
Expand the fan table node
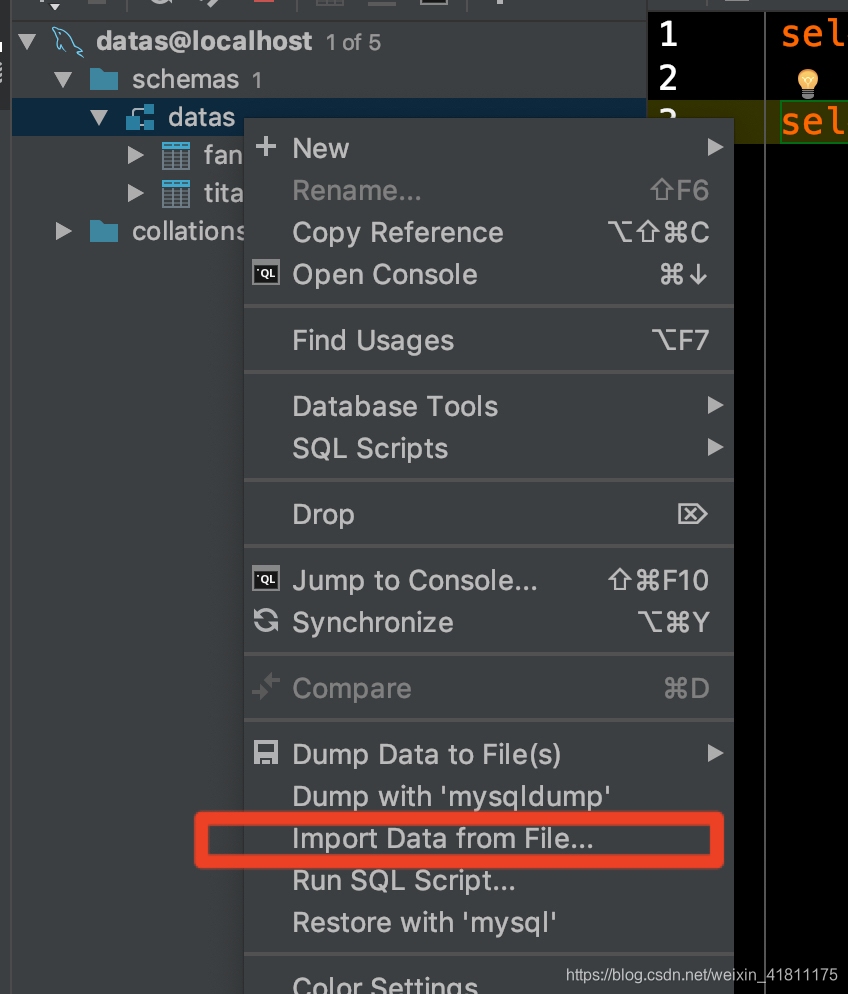tap(135, 155)
